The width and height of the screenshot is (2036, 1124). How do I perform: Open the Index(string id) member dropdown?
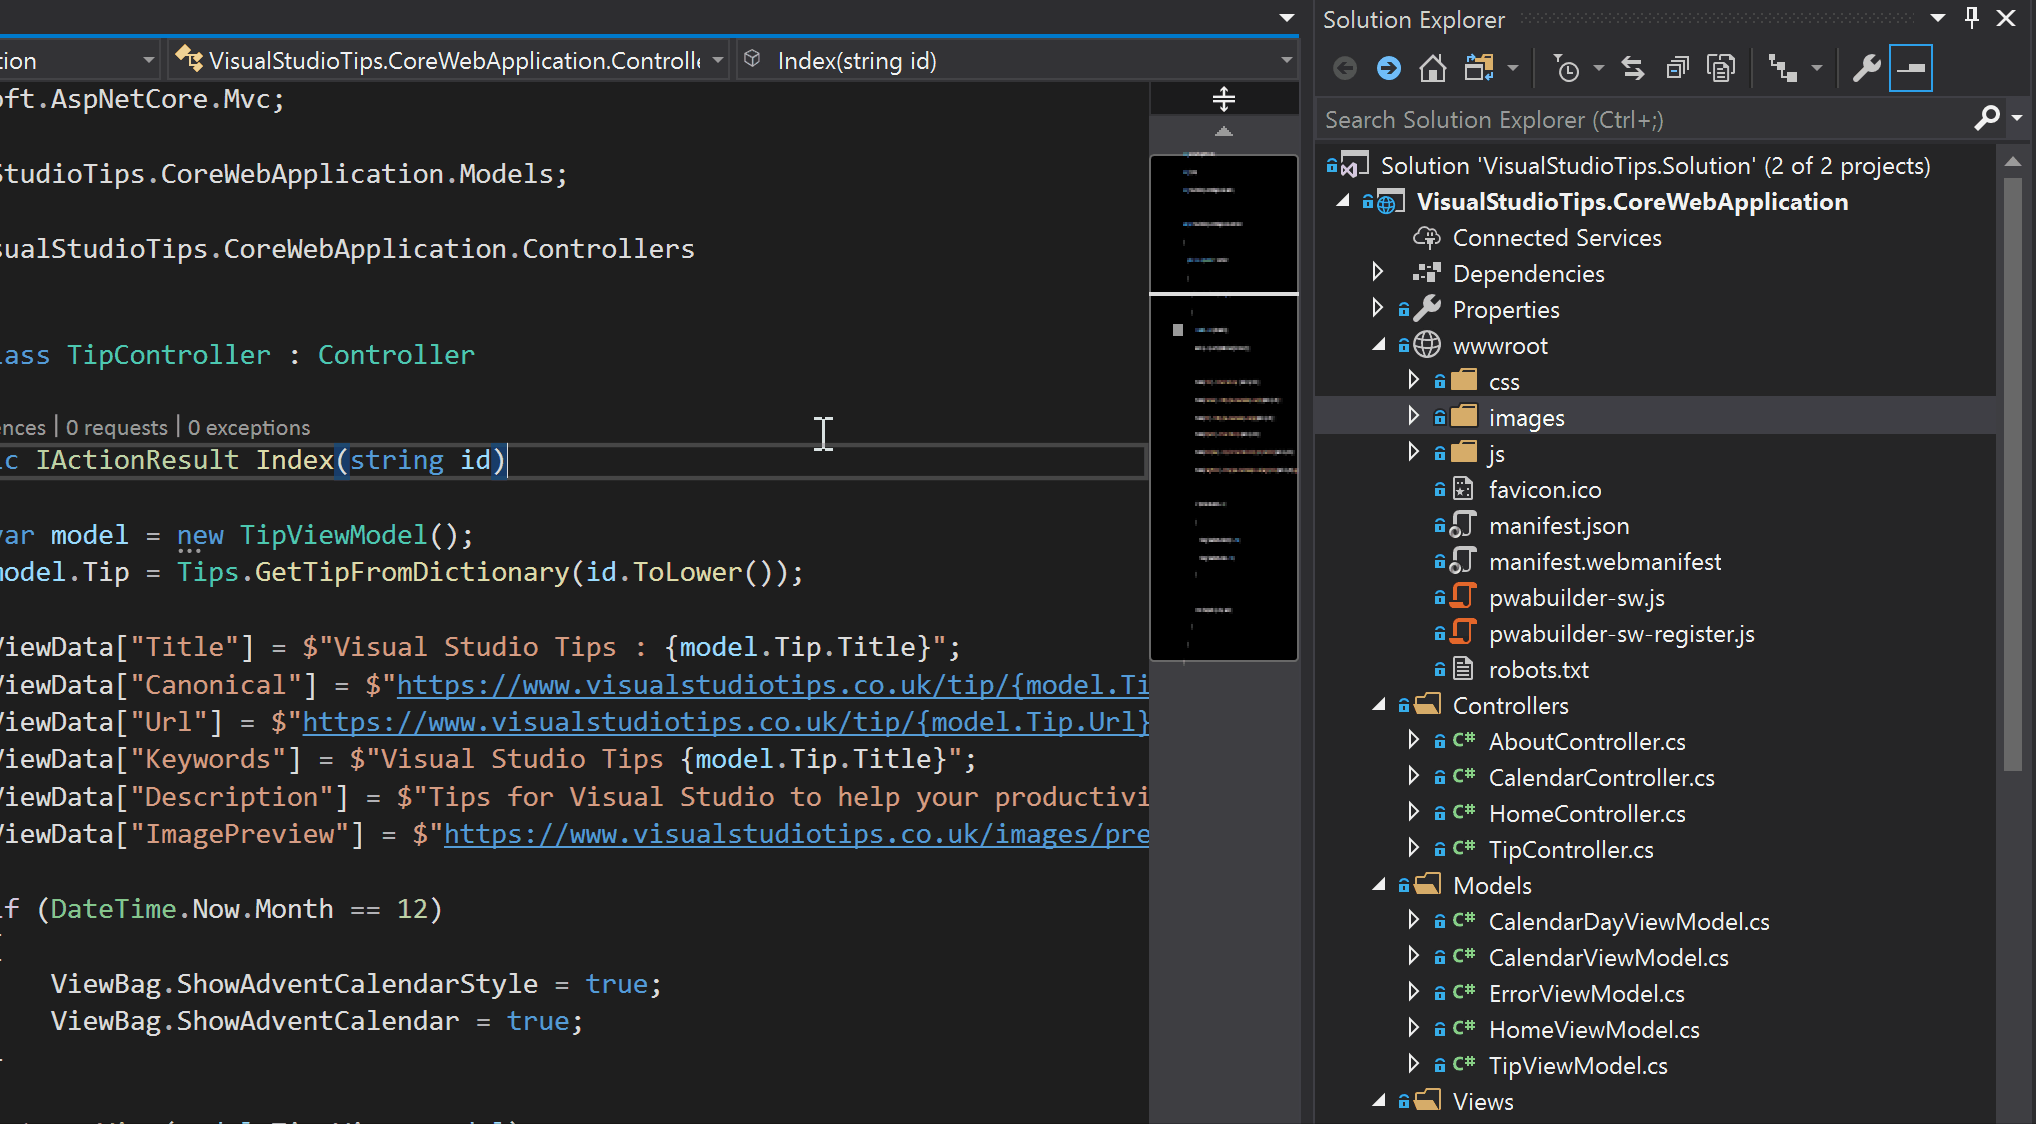pos(1285,60)
